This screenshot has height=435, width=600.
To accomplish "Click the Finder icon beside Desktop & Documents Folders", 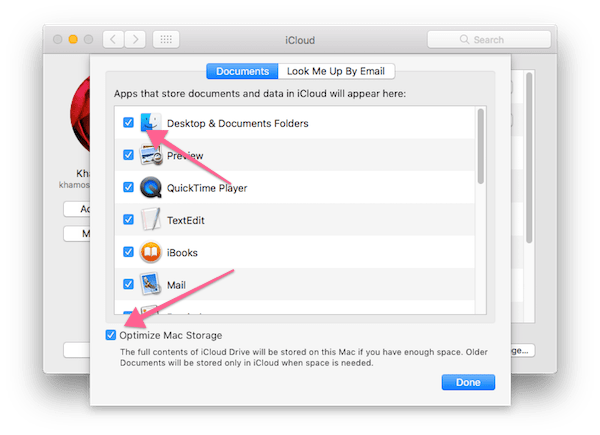I will tap(150, 122).
